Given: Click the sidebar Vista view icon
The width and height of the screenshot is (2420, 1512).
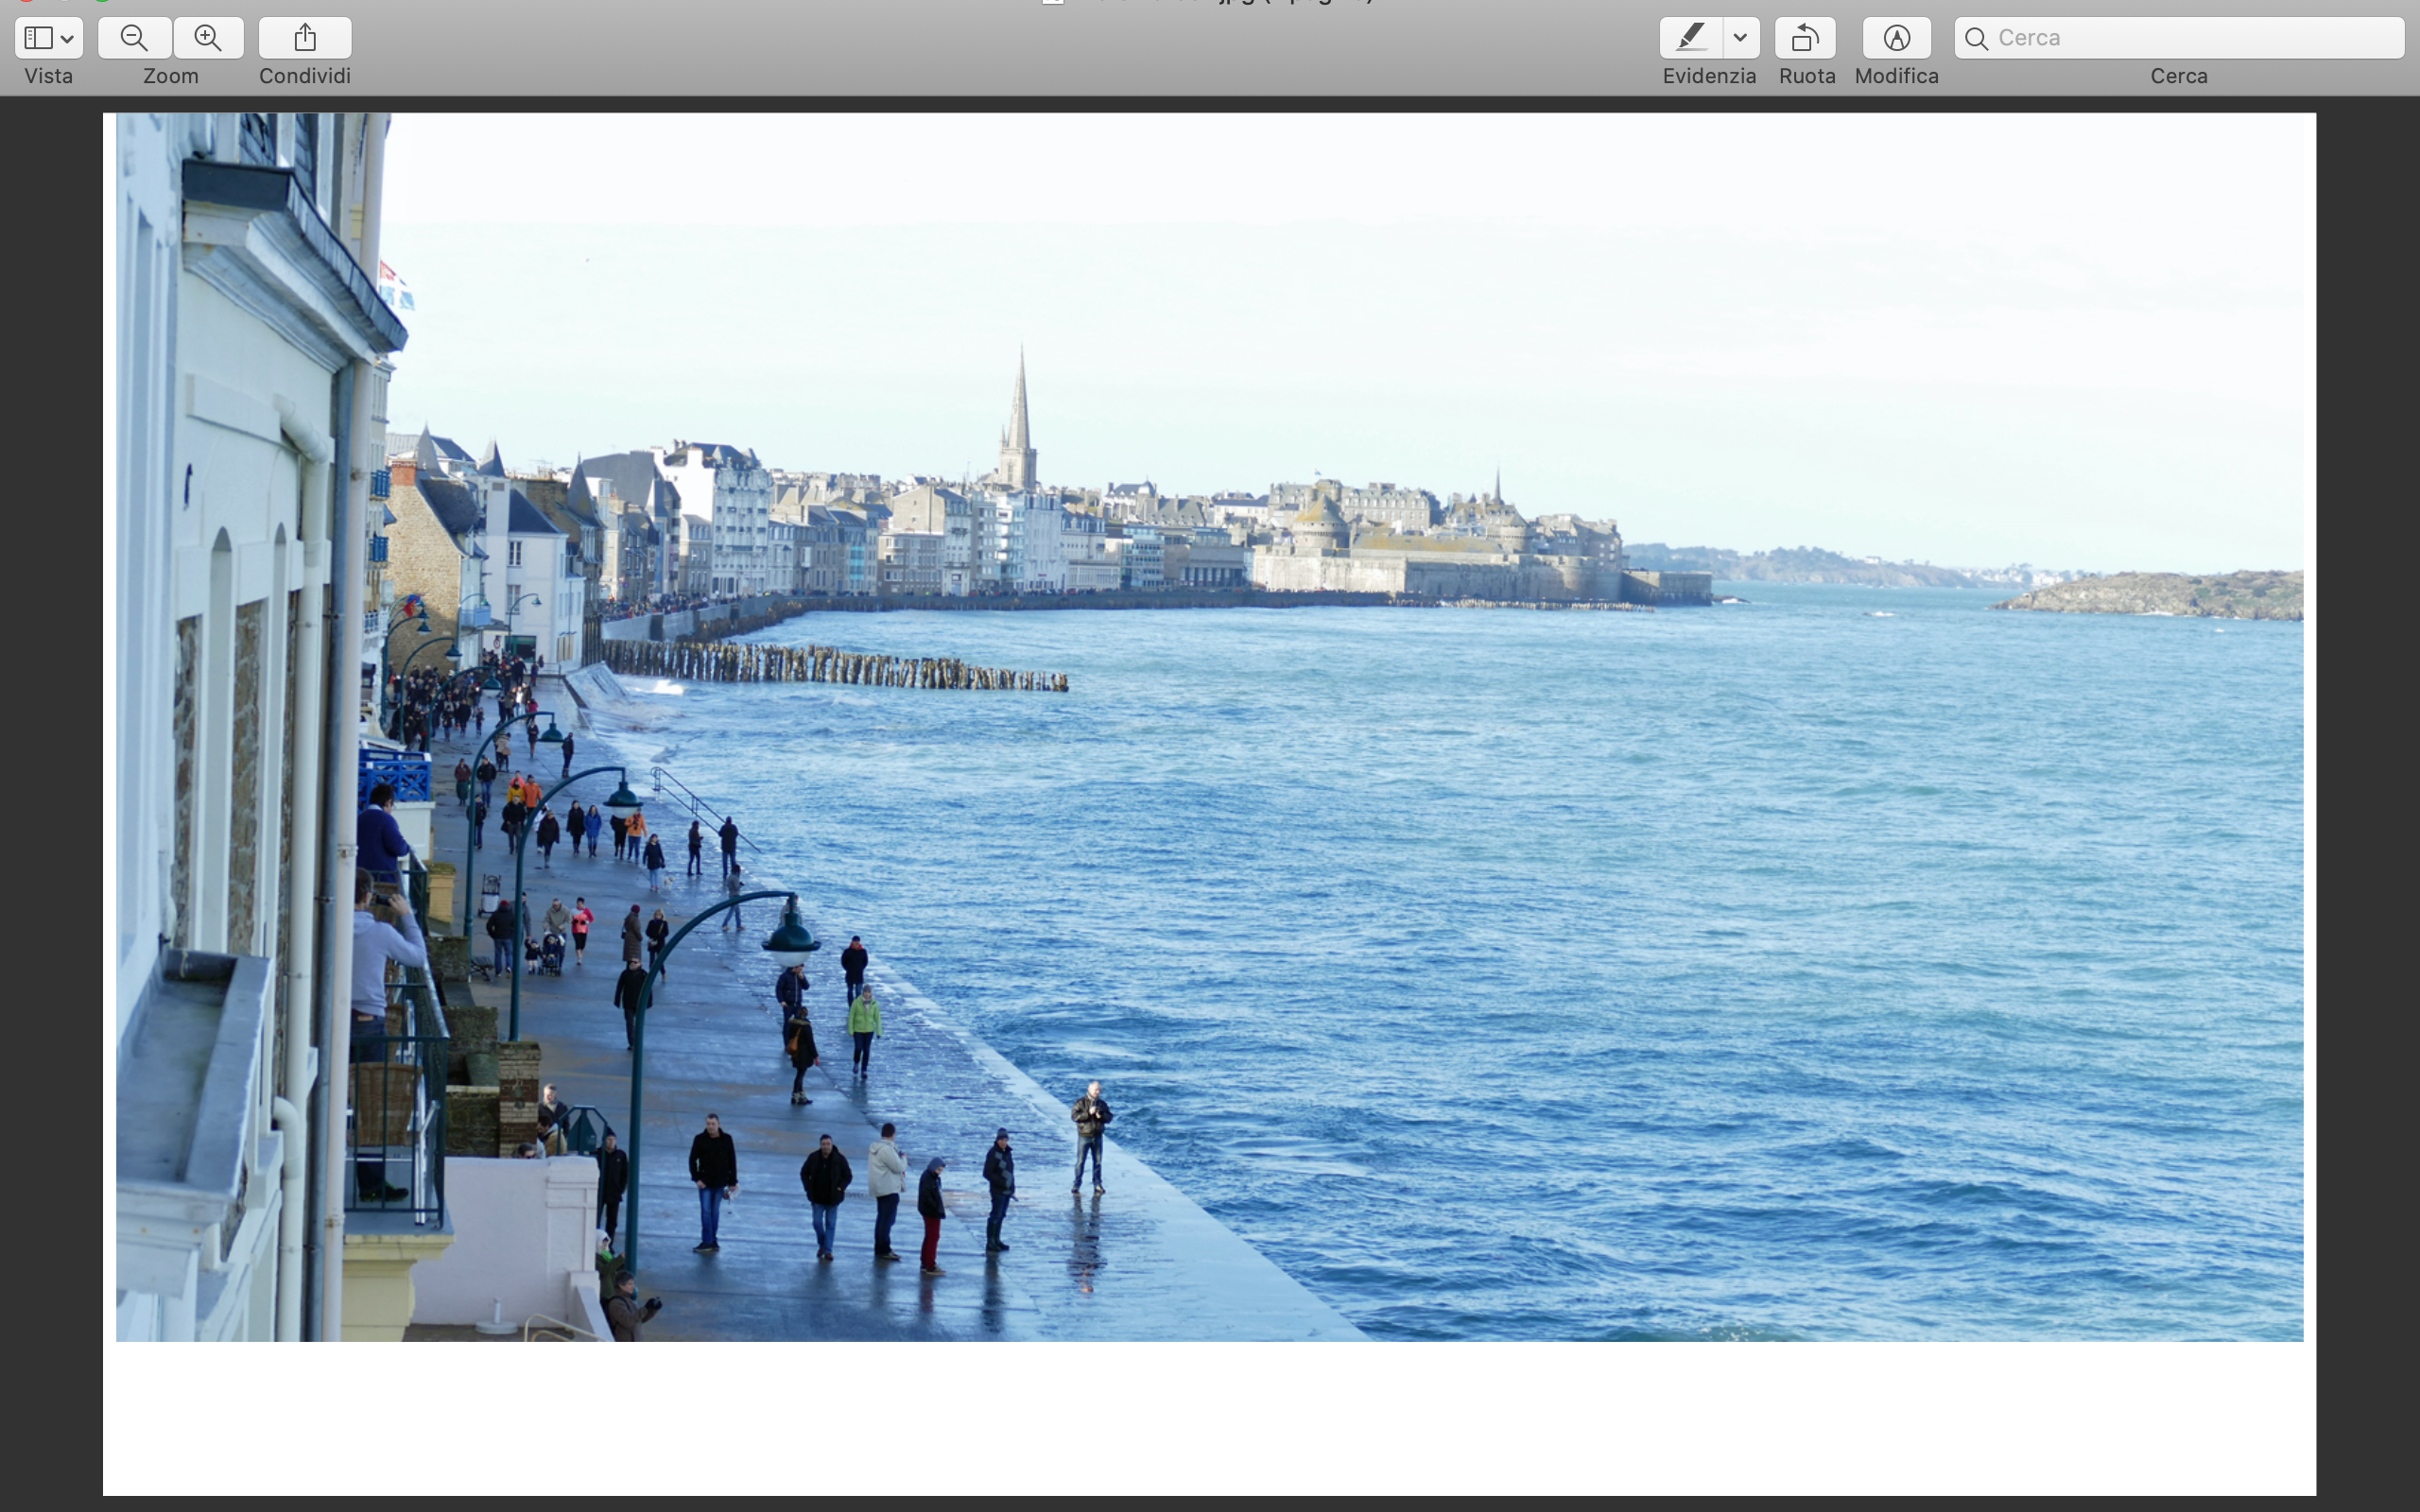Looking at the screenshot, I should click(38, 38).
